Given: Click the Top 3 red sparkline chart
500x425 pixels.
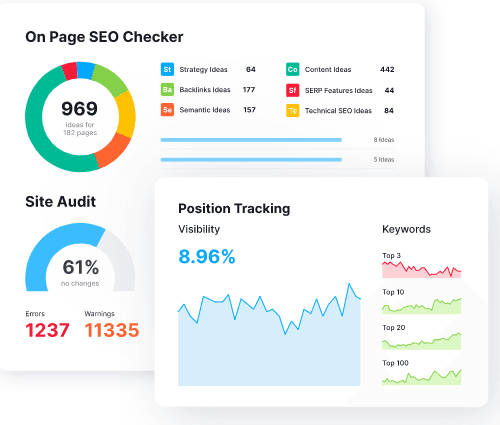Looking at the screenshot, I should point(422,270).
